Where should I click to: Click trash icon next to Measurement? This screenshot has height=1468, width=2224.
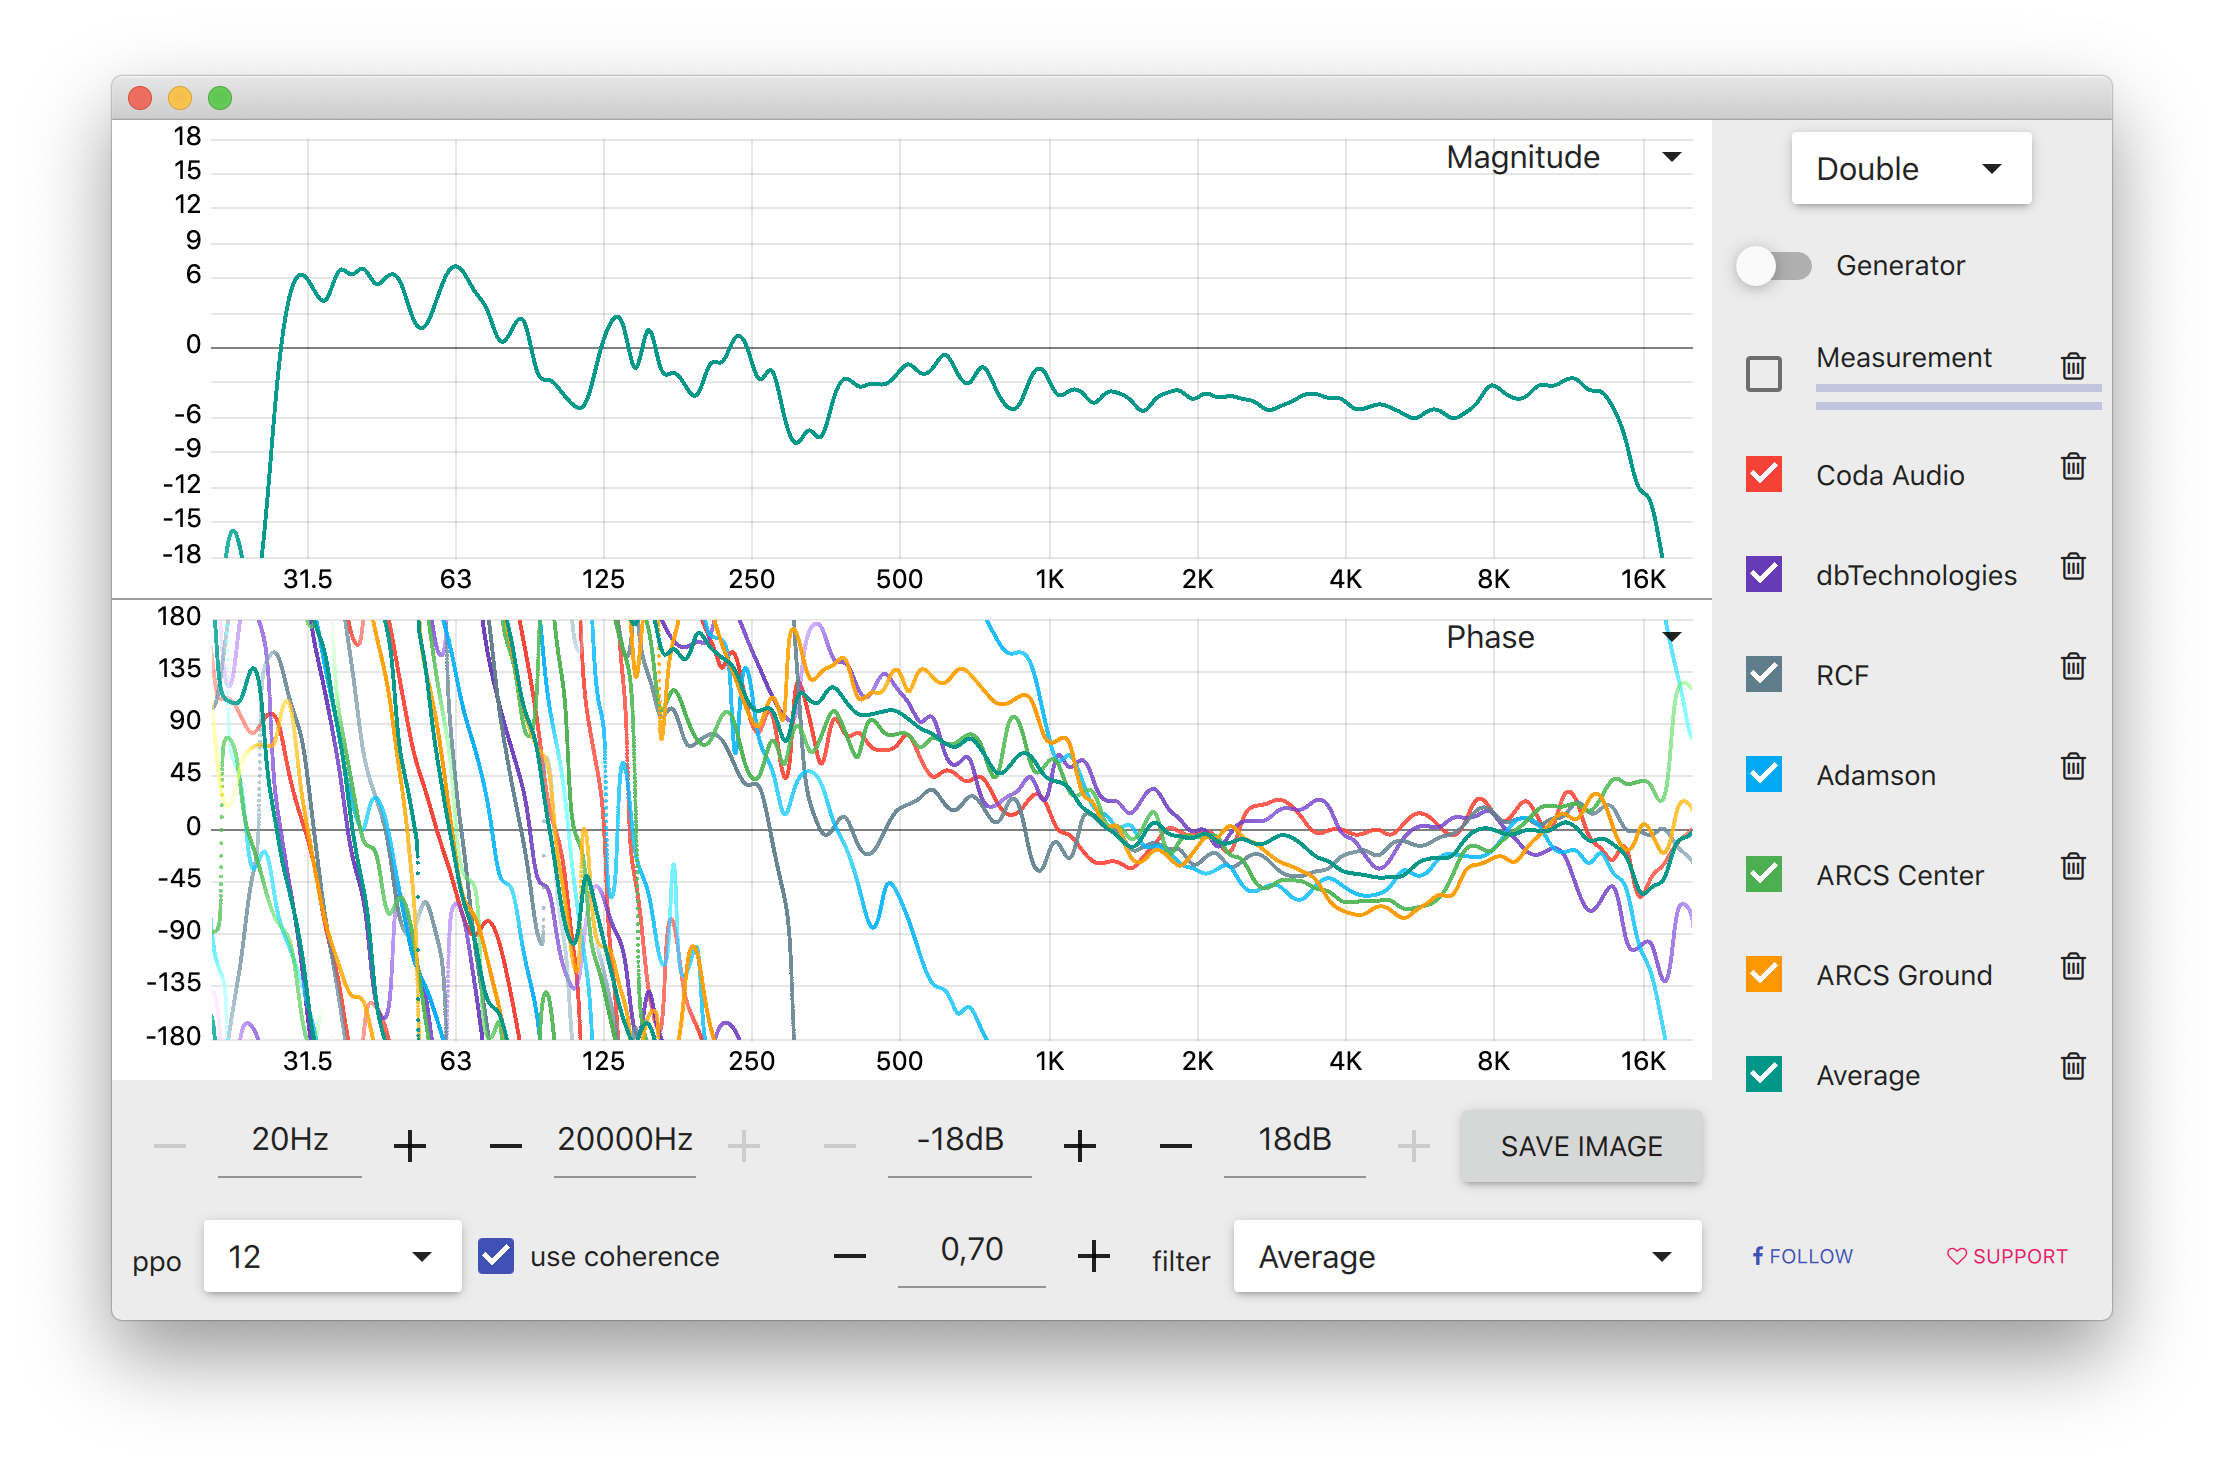(x=2073, y=367)
